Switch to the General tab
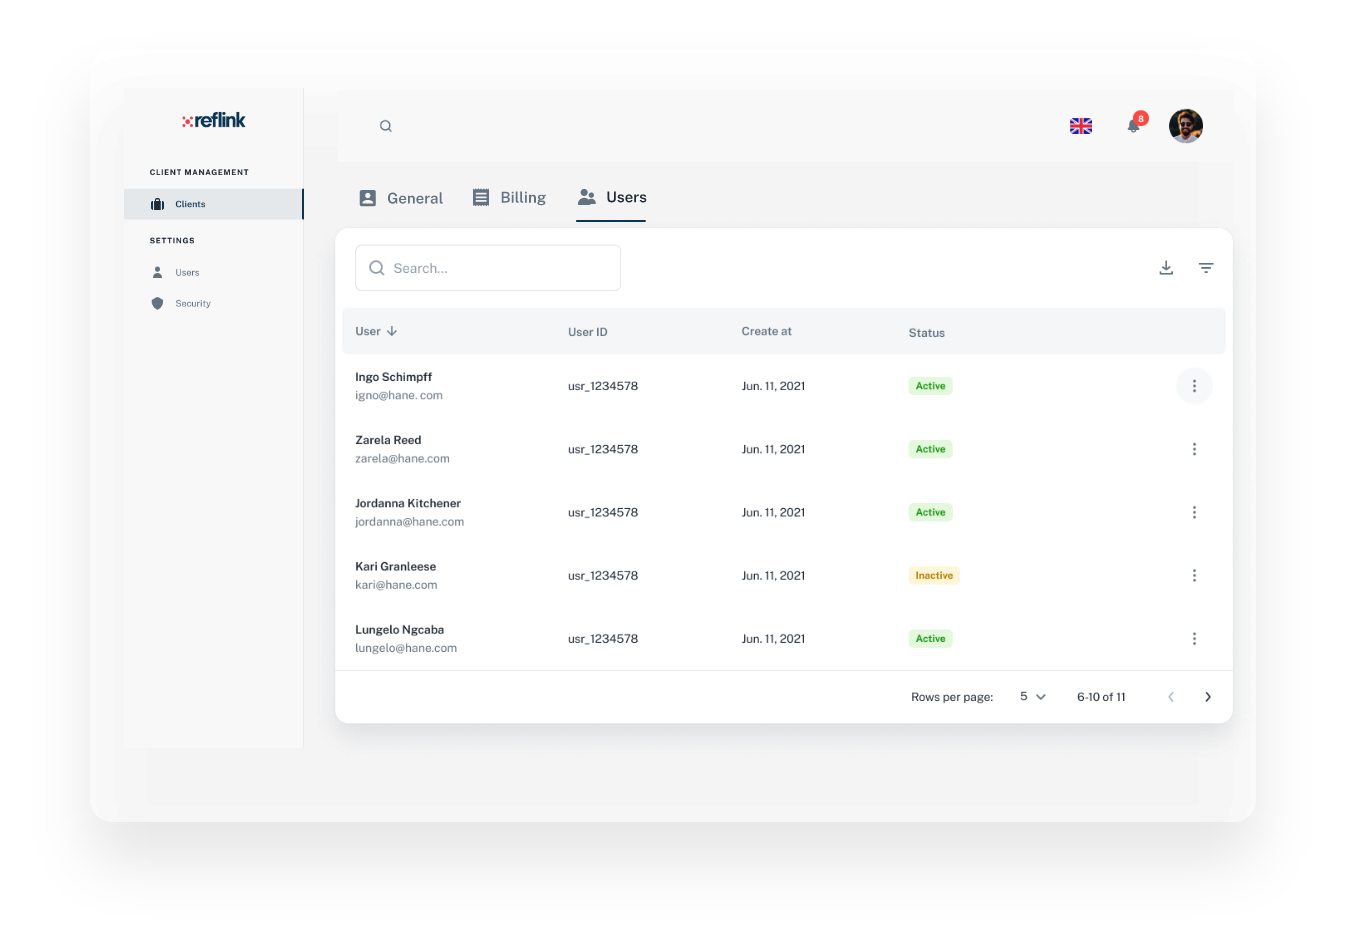1346x952 pixels. tap(401, 198)
